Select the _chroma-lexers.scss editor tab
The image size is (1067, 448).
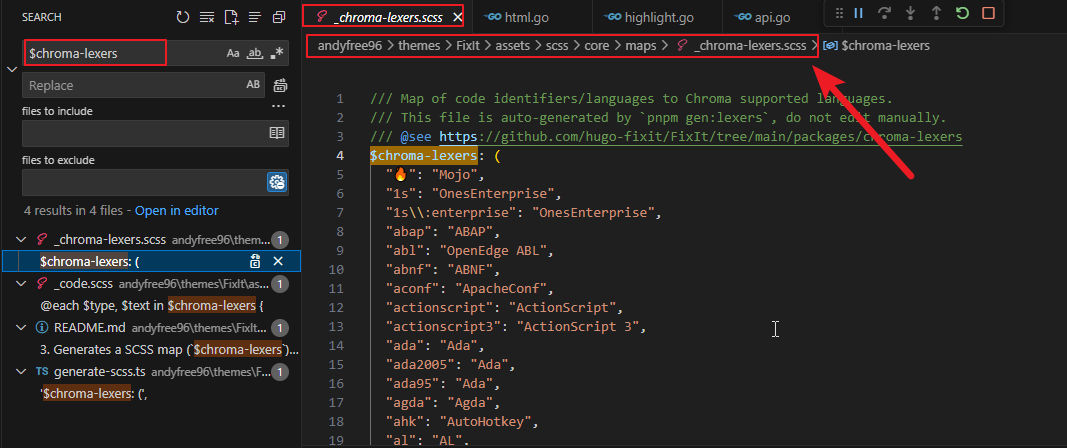click(x=388, y=18)
